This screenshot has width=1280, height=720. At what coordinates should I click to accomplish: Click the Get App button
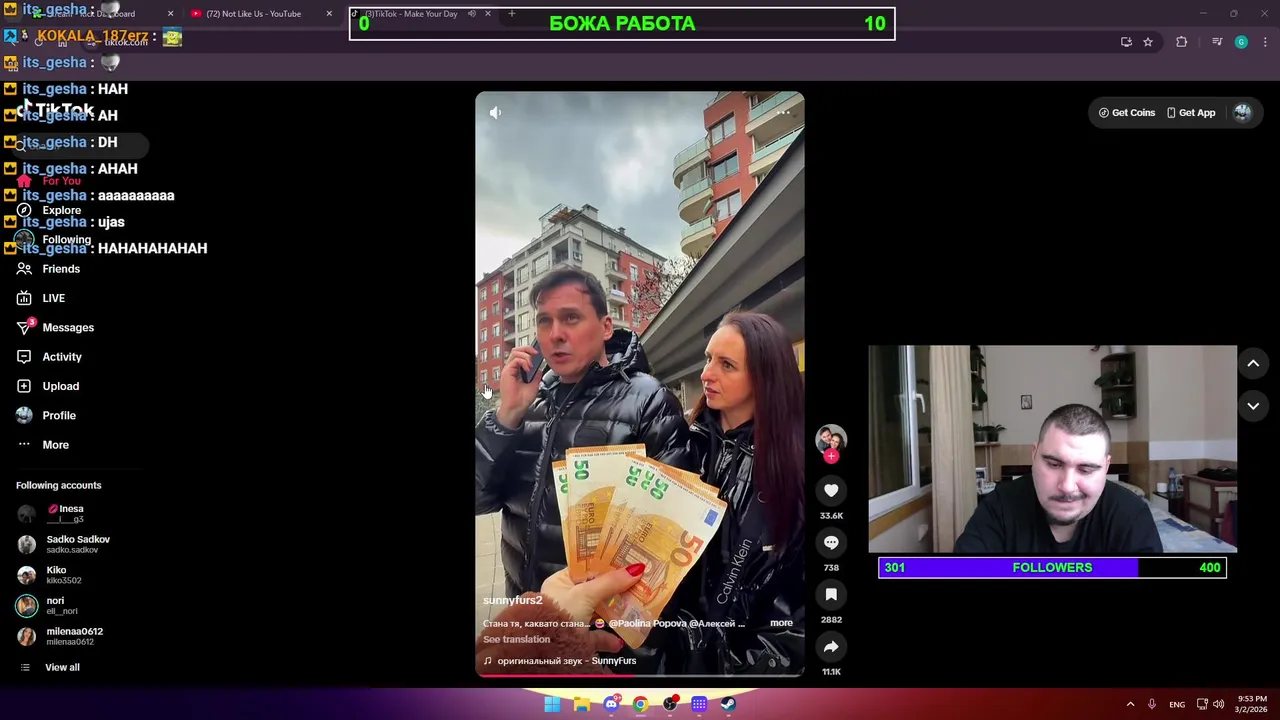(x=1190, y=113)
